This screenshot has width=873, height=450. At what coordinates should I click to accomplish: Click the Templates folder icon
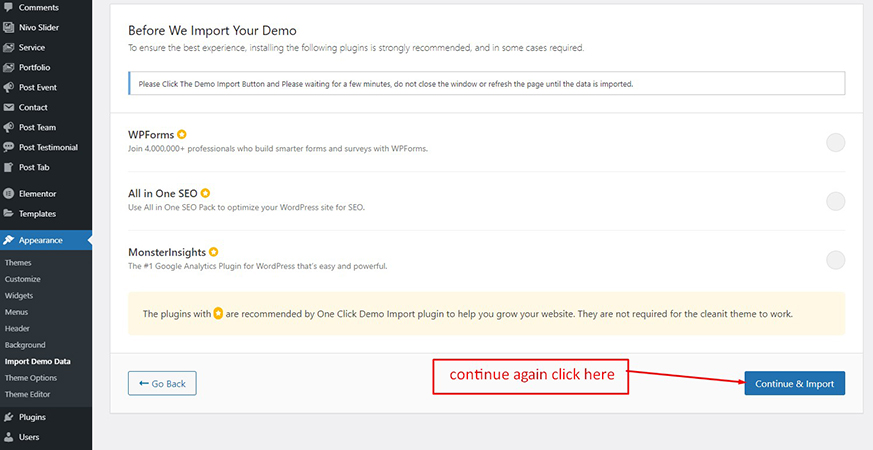pos(9,213)
